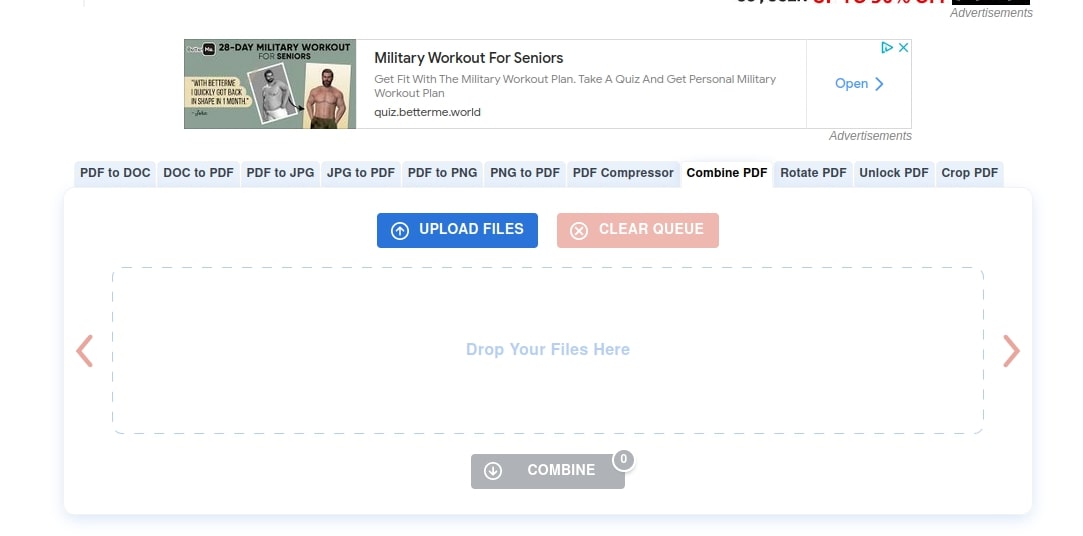Click the right carousel arrow

(x=1011, y=351)
